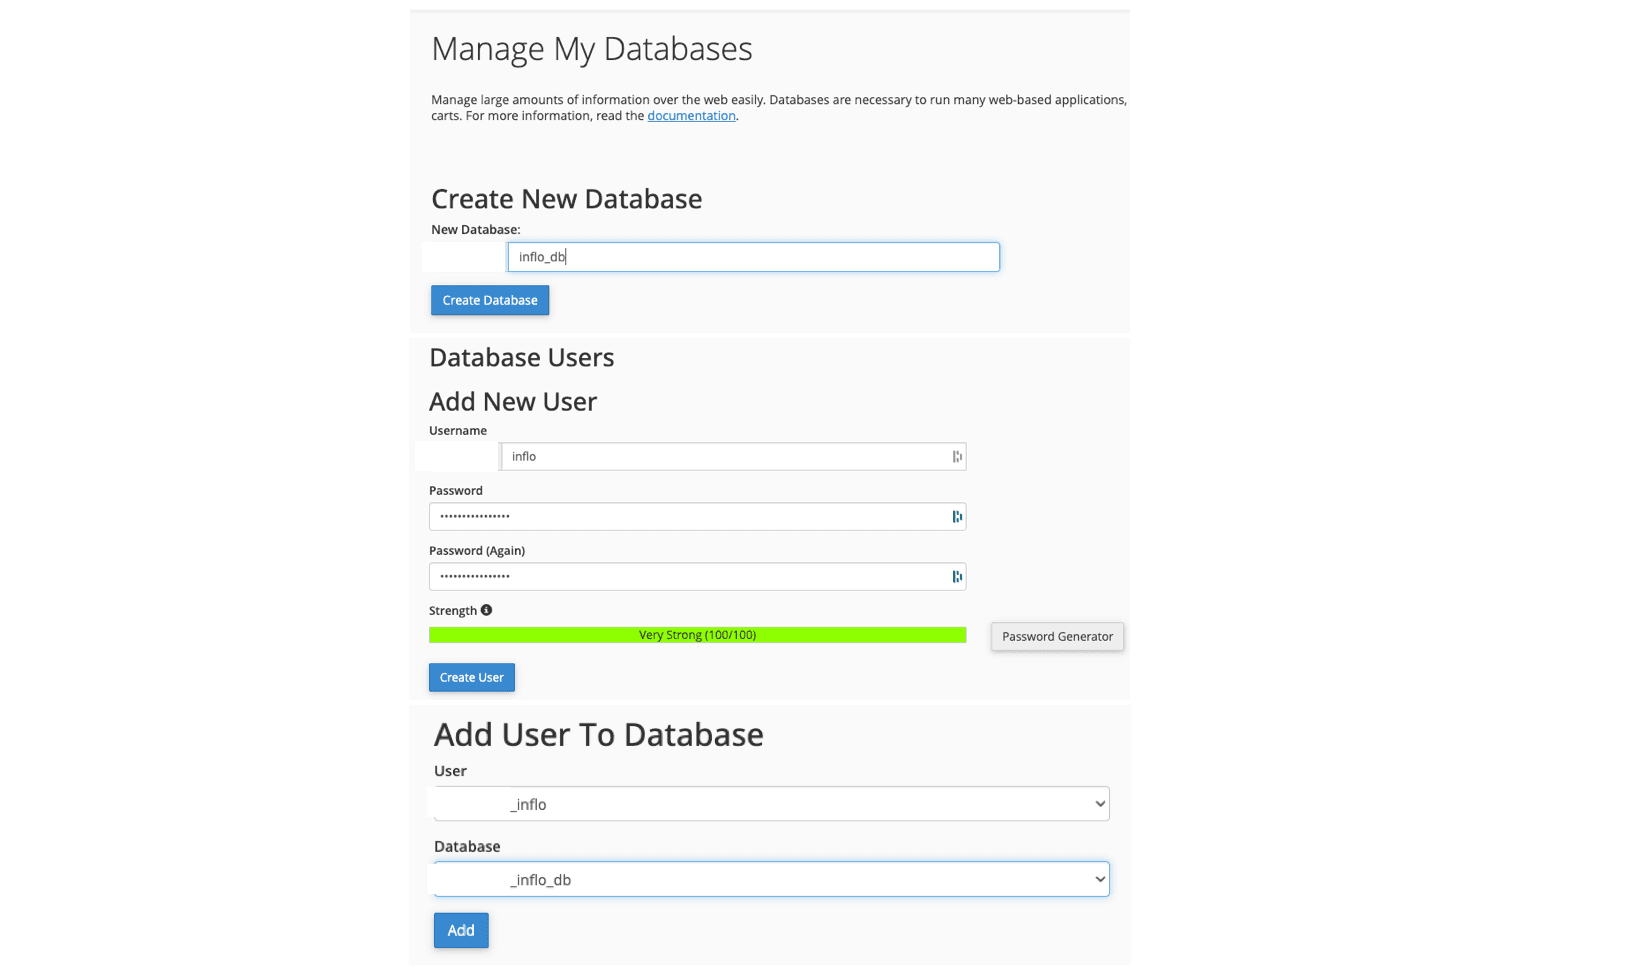1649x976 pixels.
Task: Focus the Username text field containing inflo
Action: (724, 457)
